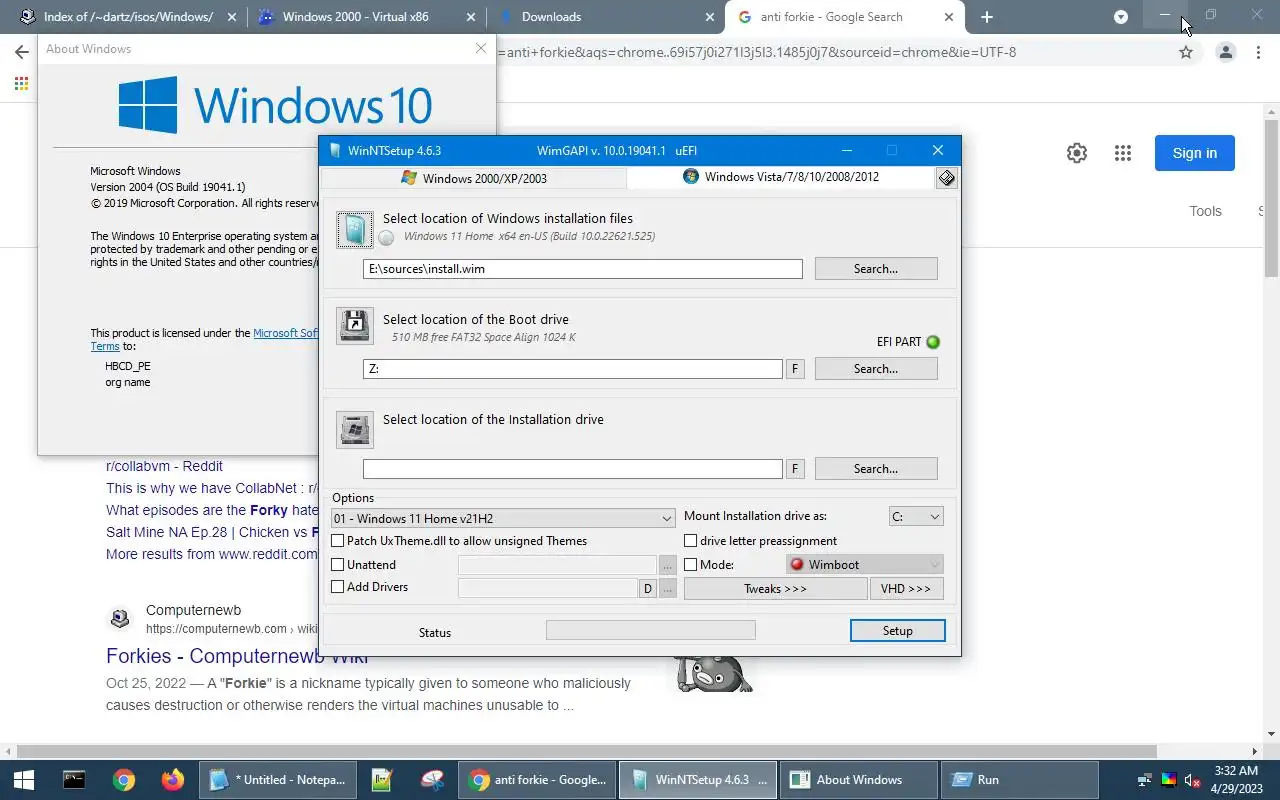Expand the Windows 11 Home edition dropdown
Screen dimensions: 1280x800
point(503,518)
